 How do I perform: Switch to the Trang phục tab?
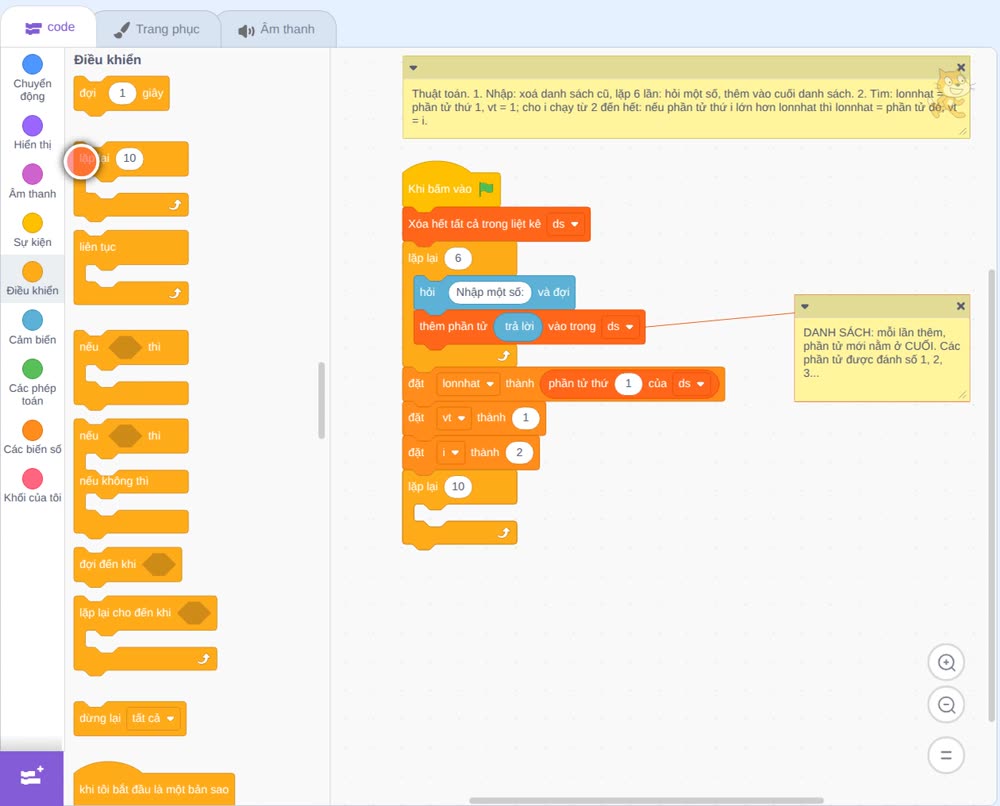[158, 29]
